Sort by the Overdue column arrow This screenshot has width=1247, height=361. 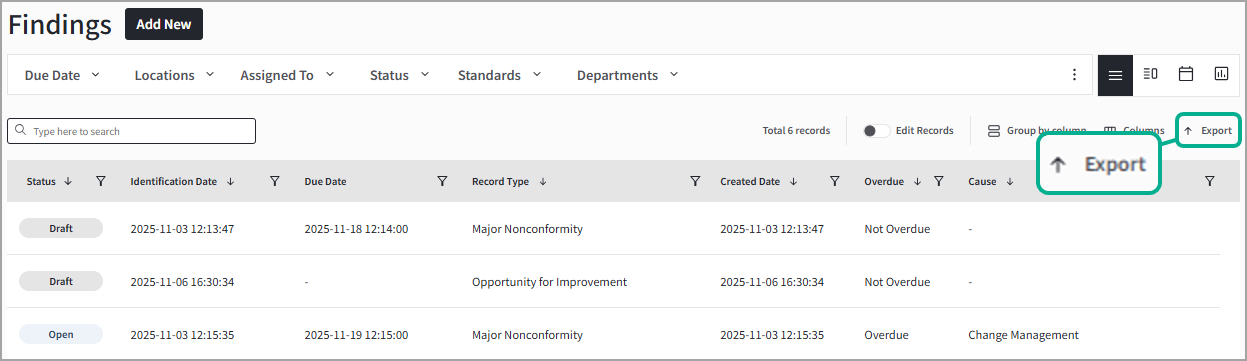point(917,182)
